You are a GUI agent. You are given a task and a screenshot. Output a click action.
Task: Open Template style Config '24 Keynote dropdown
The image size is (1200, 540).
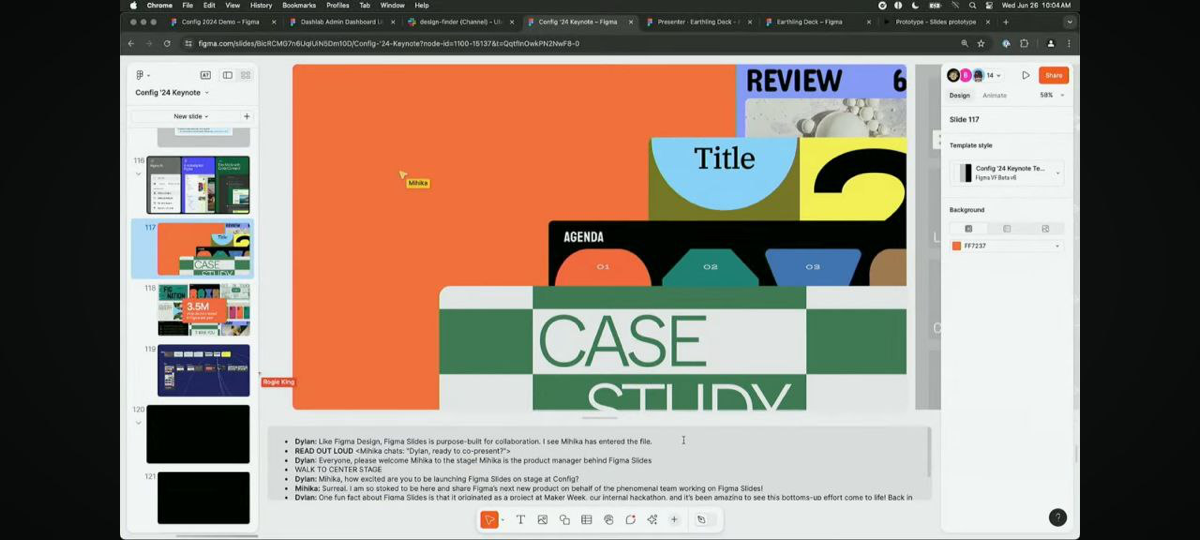pos(1007,173)
